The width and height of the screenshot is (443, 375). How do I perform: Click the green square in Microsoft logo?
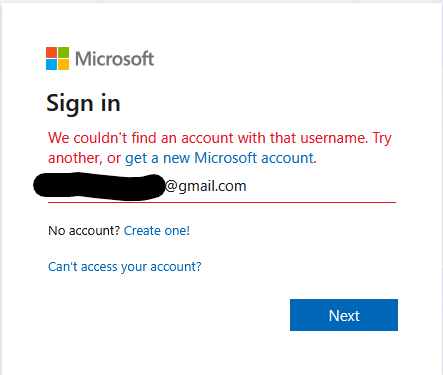point(63,53)
